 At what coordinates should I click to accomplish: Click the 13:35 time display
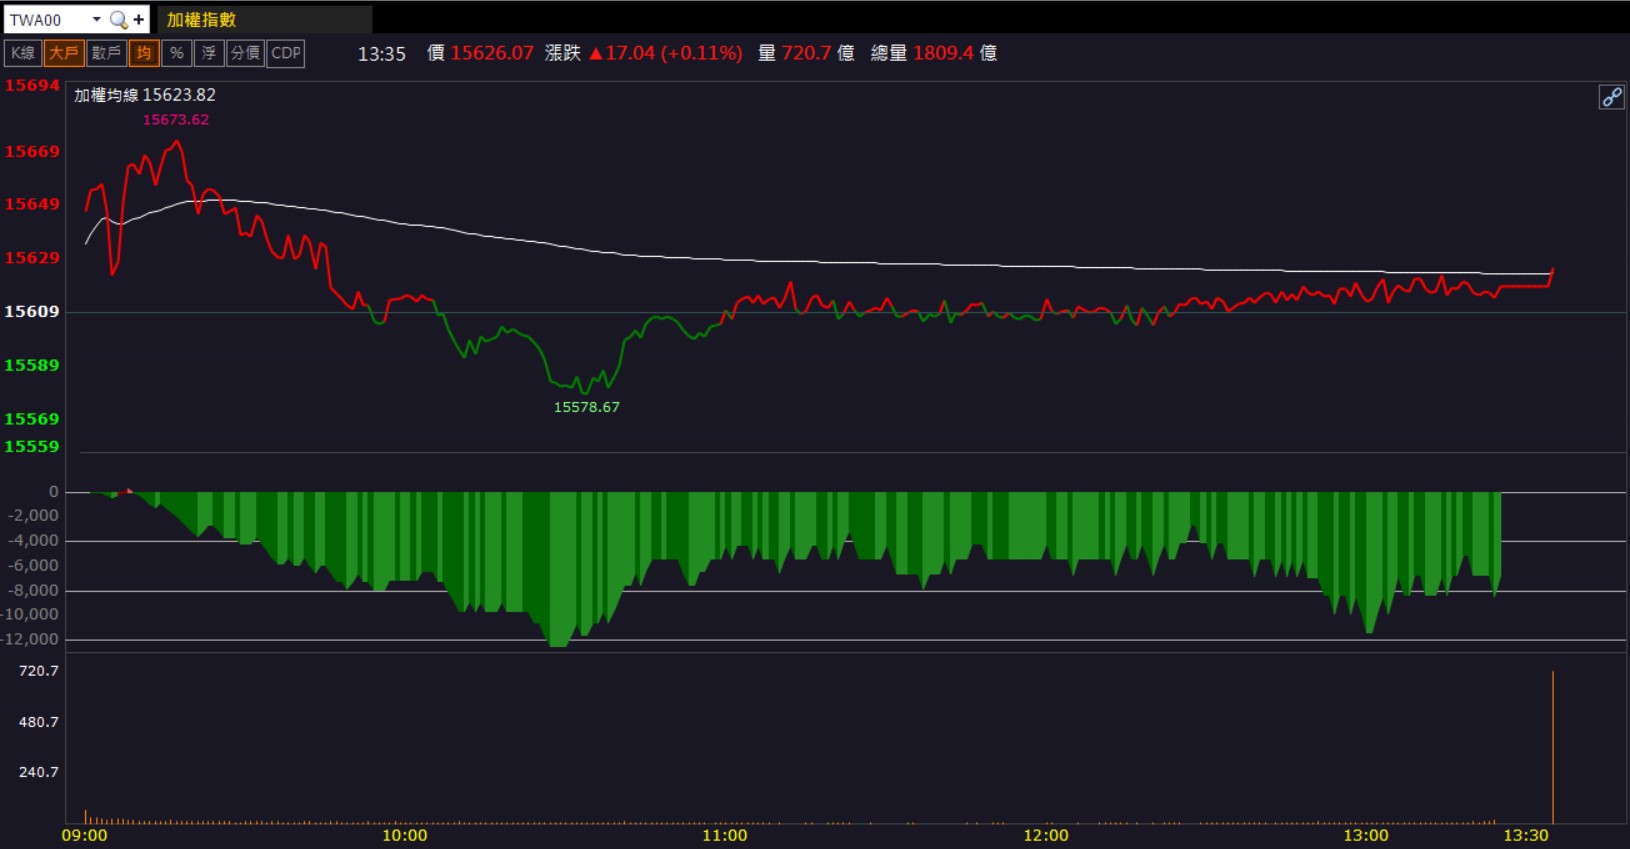coord(382,54)
